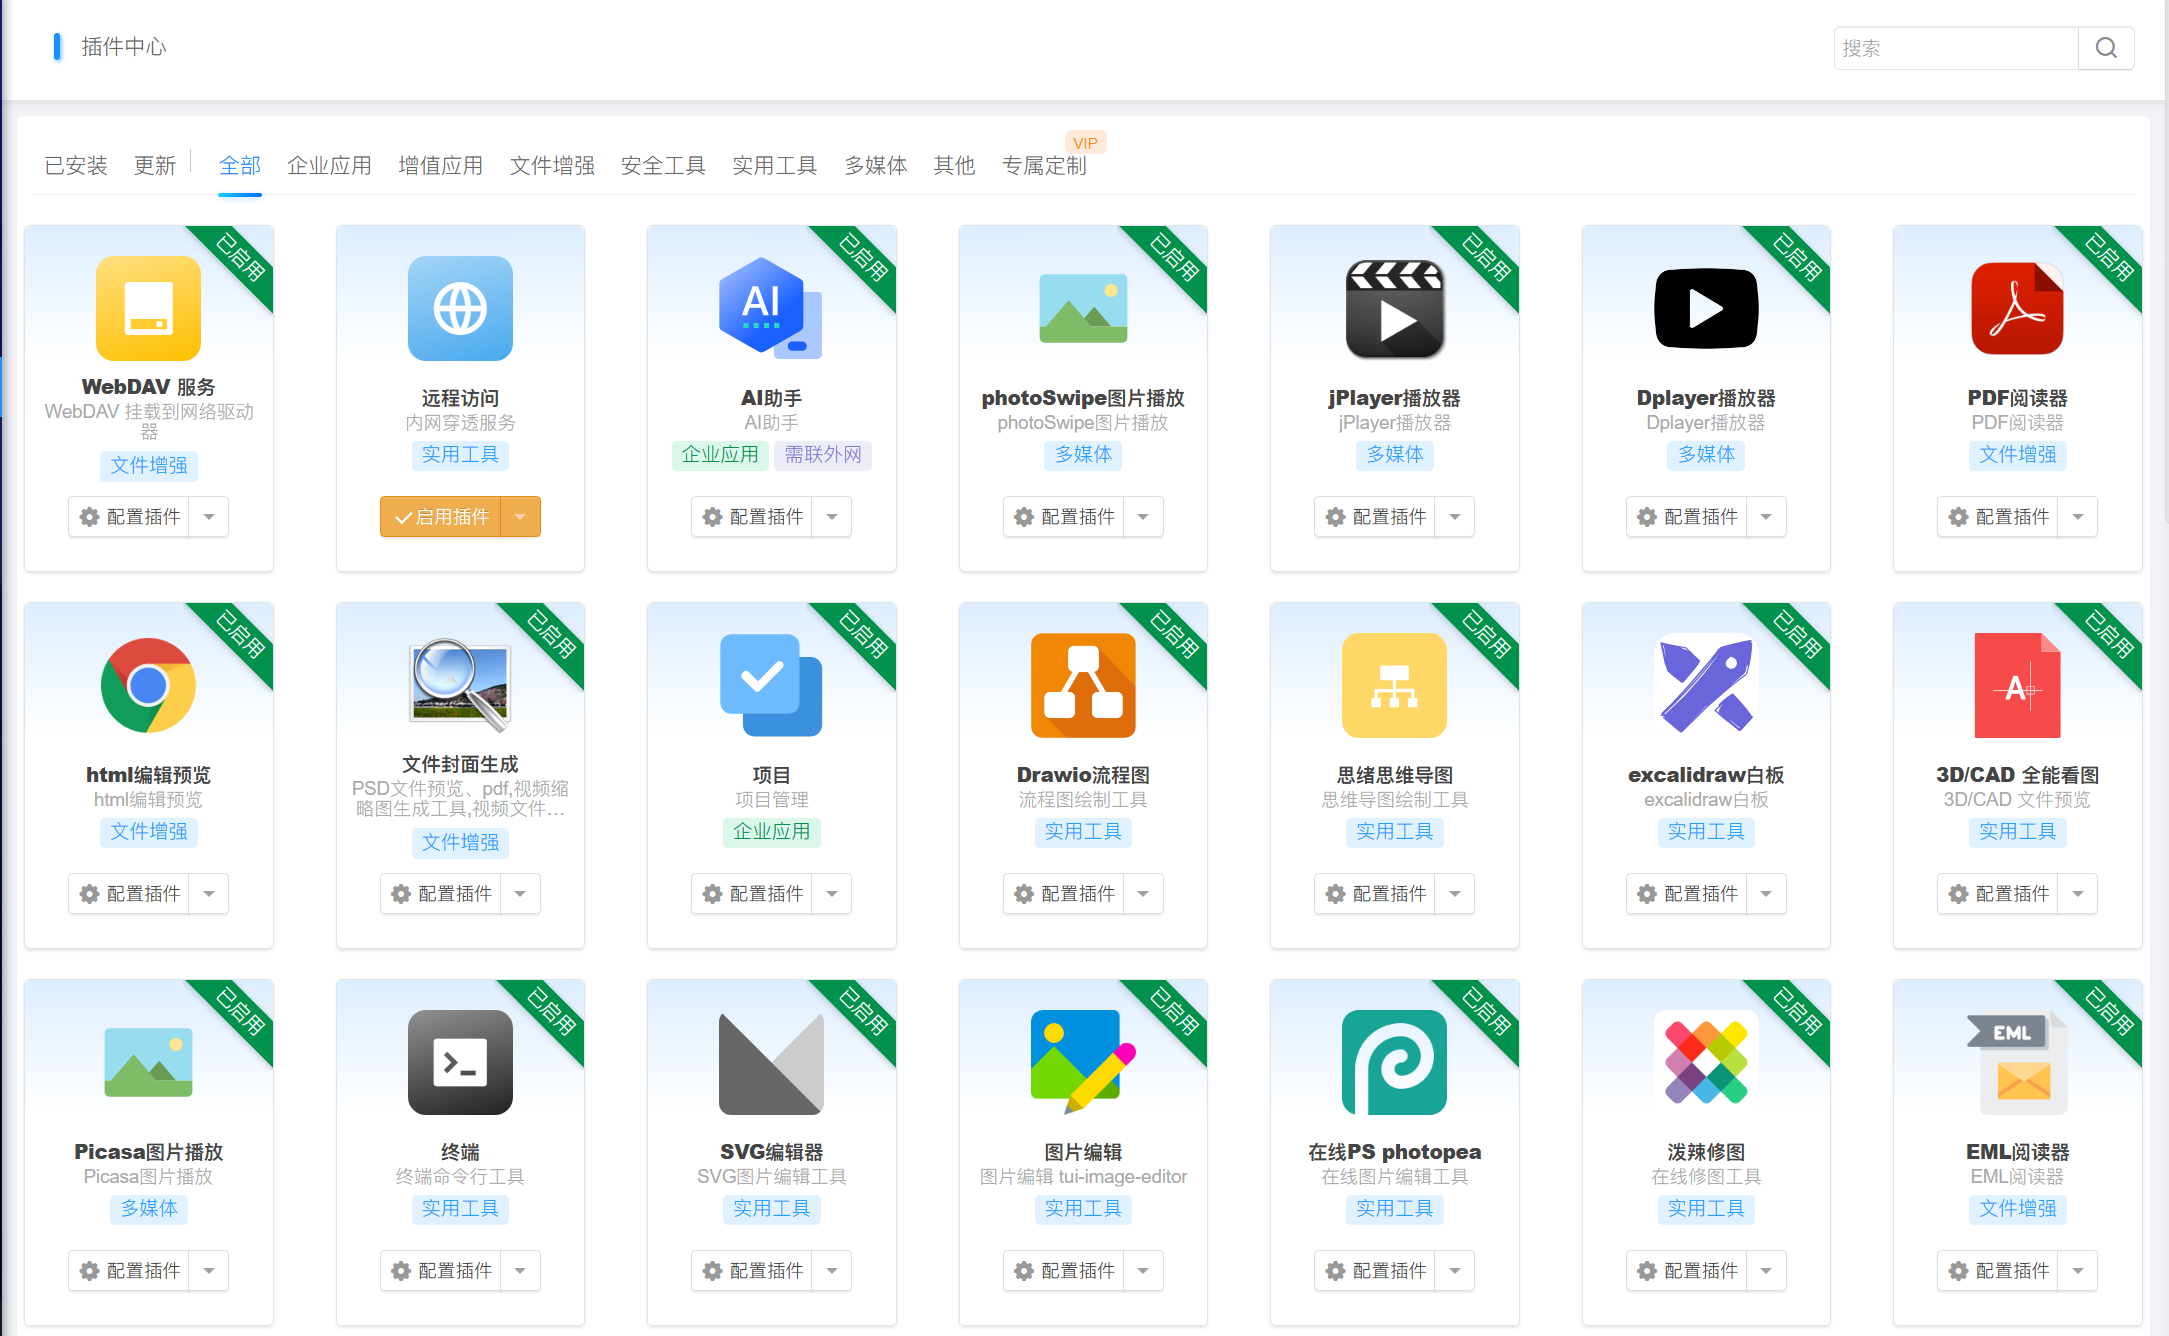The image size is (2169, 1336).
Task: Click the 图片编辑 pencil image icon
Action: coord(1083,1062)
